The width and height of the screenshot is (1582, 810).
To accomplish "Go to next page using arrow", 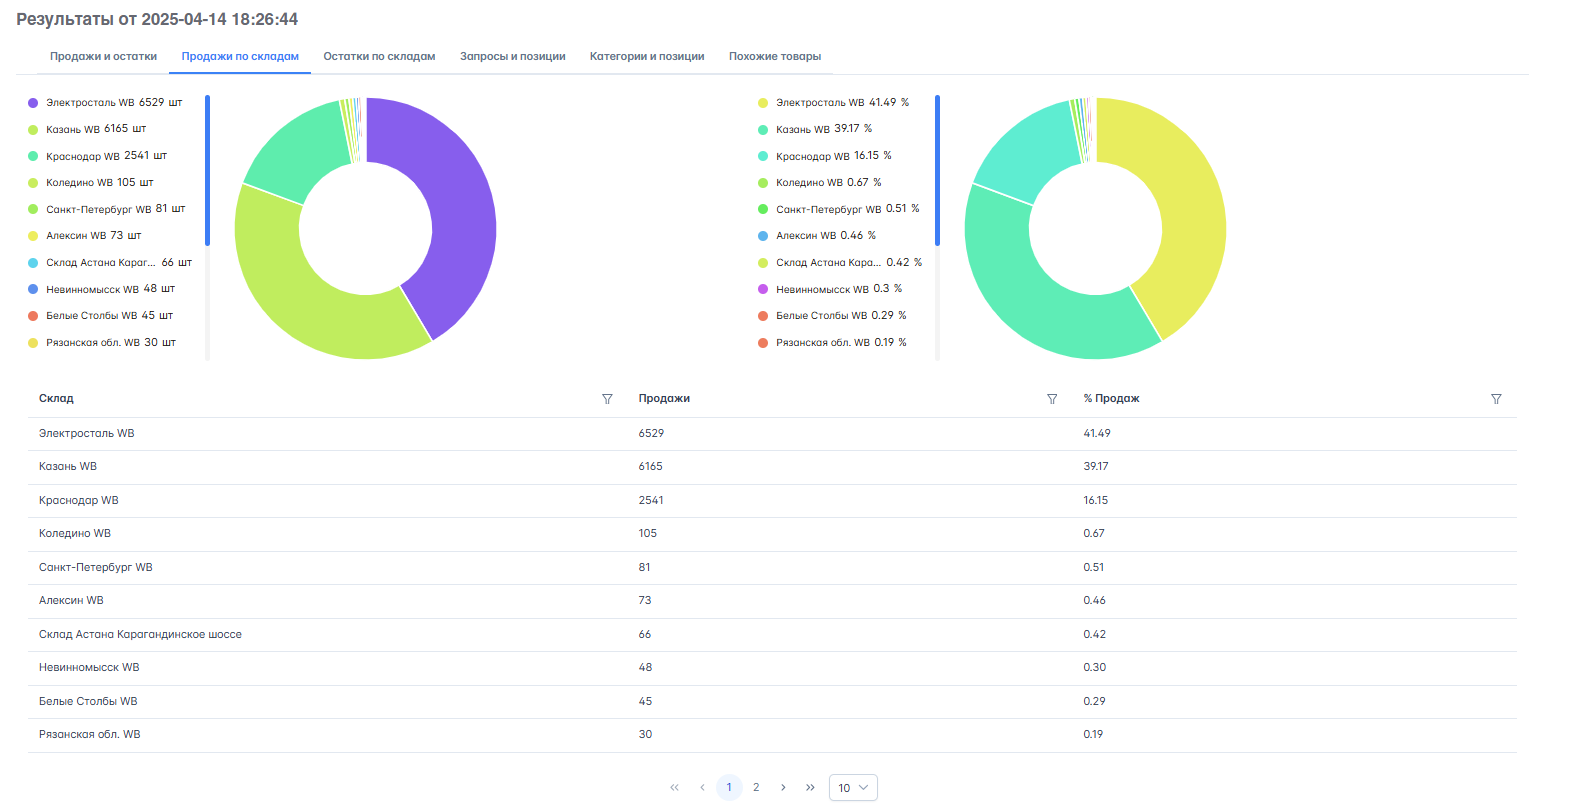I will [783, 788].
